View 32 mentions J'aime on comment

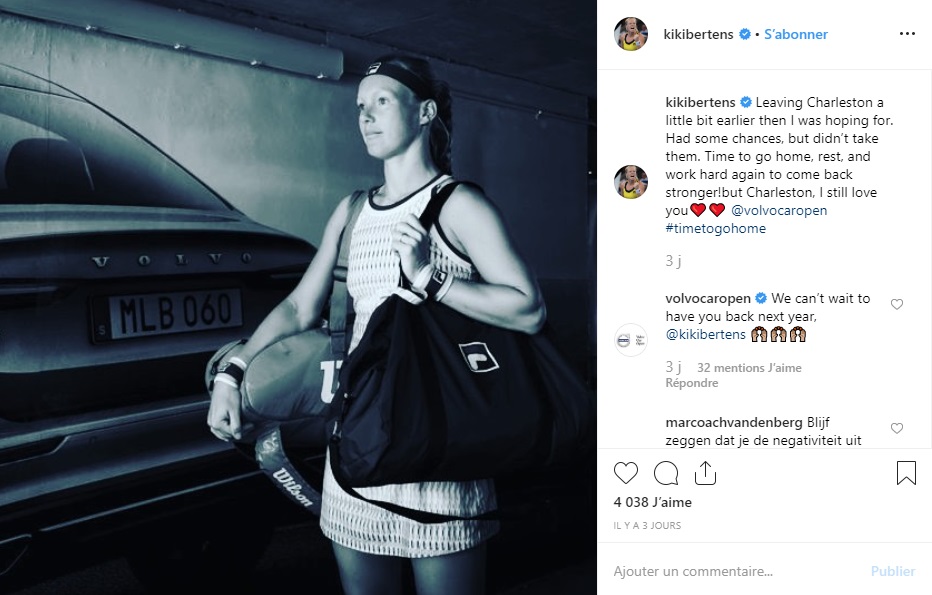point(749,368)
